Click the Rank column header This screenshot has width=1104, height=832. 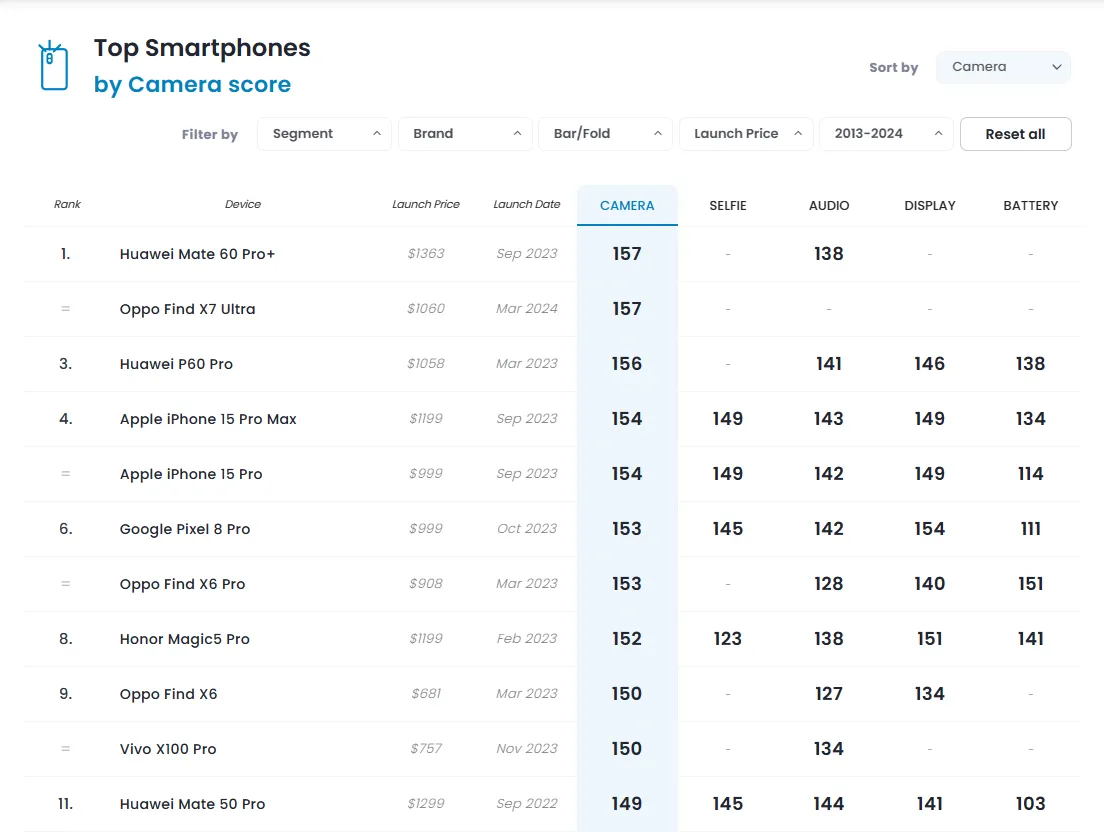68,204
